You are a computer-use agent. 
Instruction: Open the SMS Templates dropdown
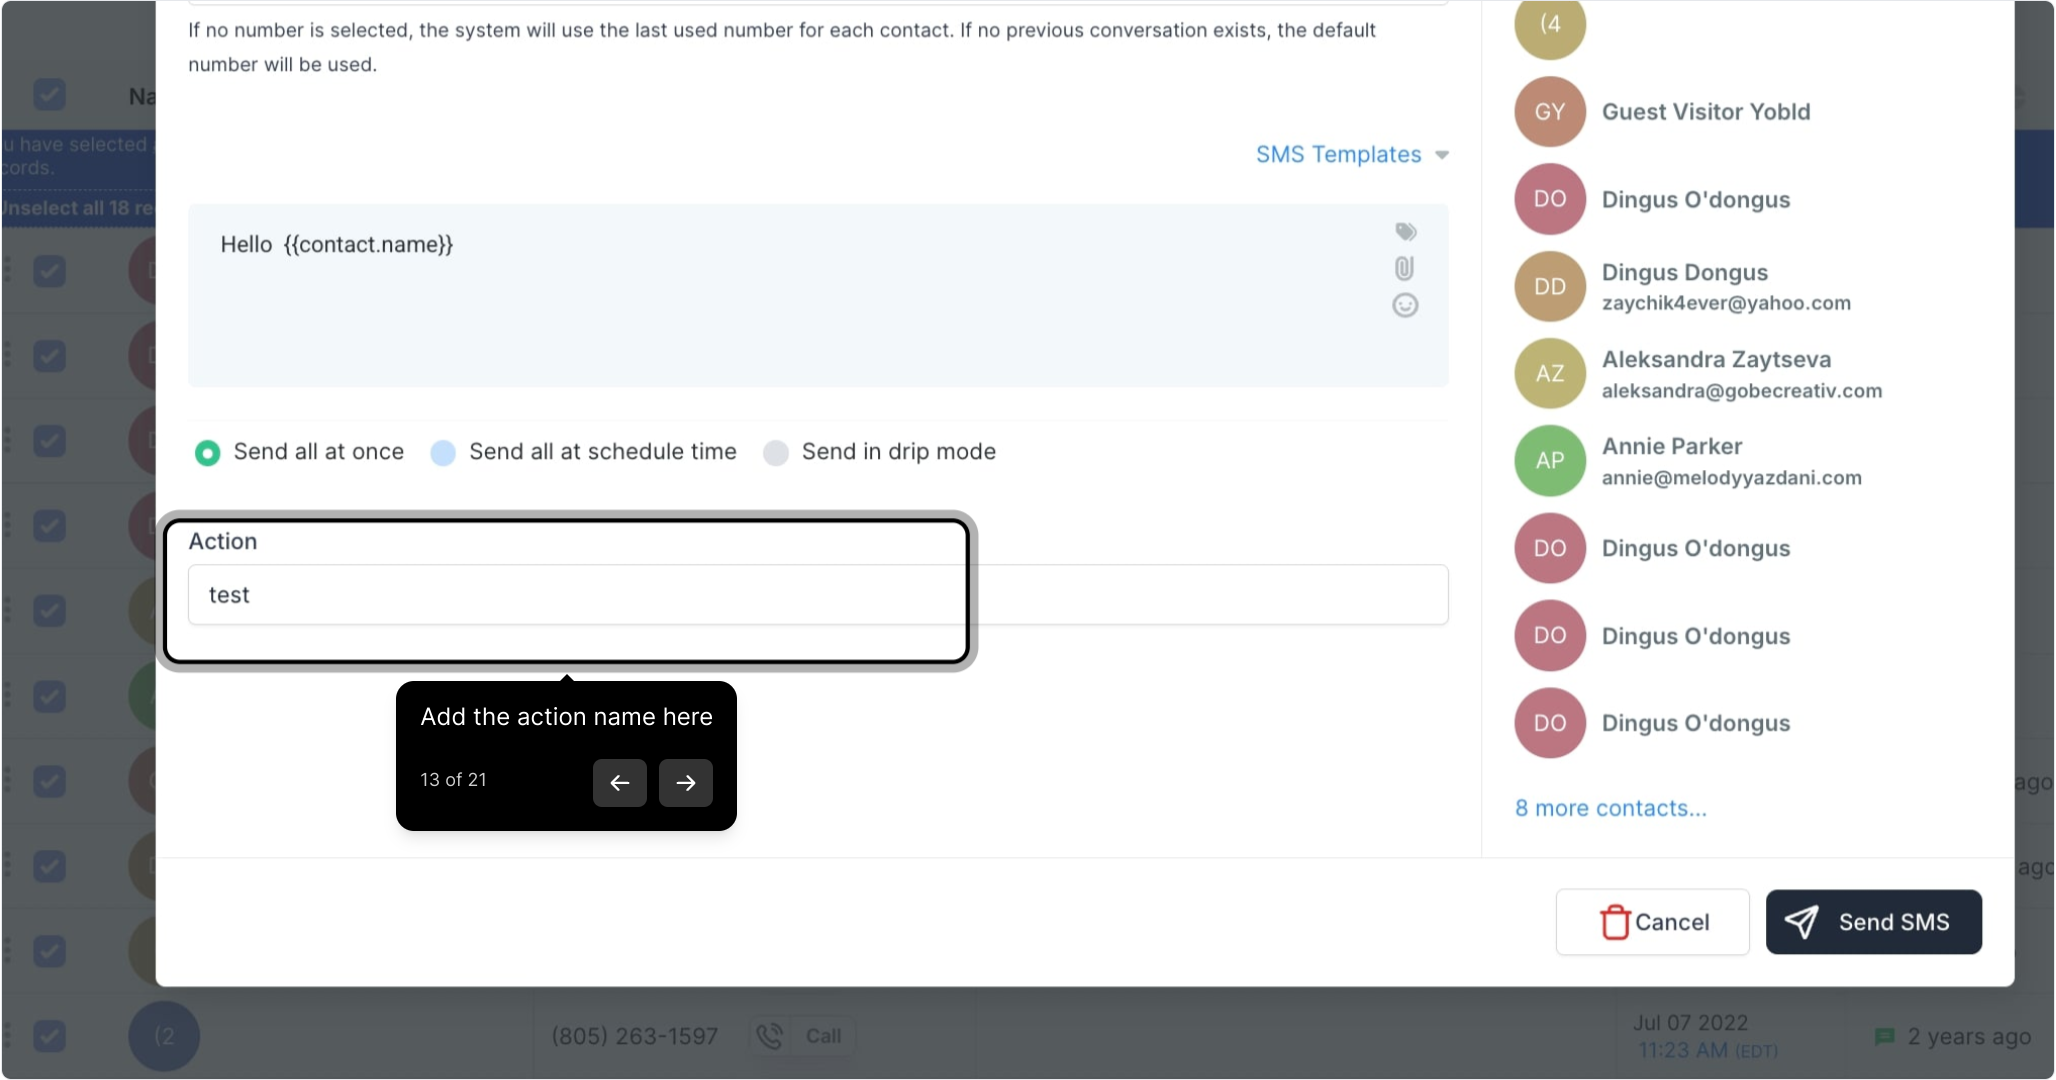click(x=1338, y=155)
